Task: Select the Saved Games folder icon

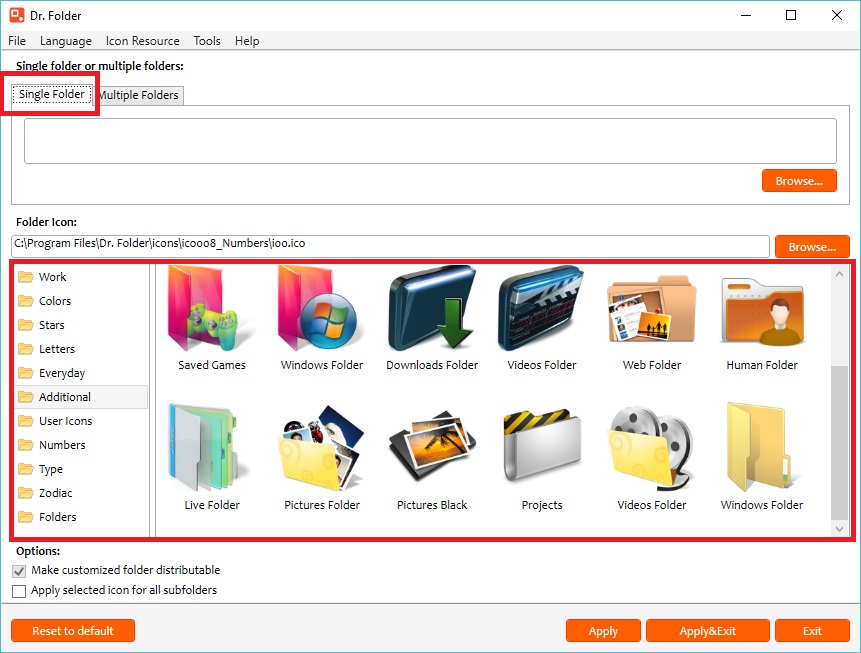Action: [x=210, y=310]
